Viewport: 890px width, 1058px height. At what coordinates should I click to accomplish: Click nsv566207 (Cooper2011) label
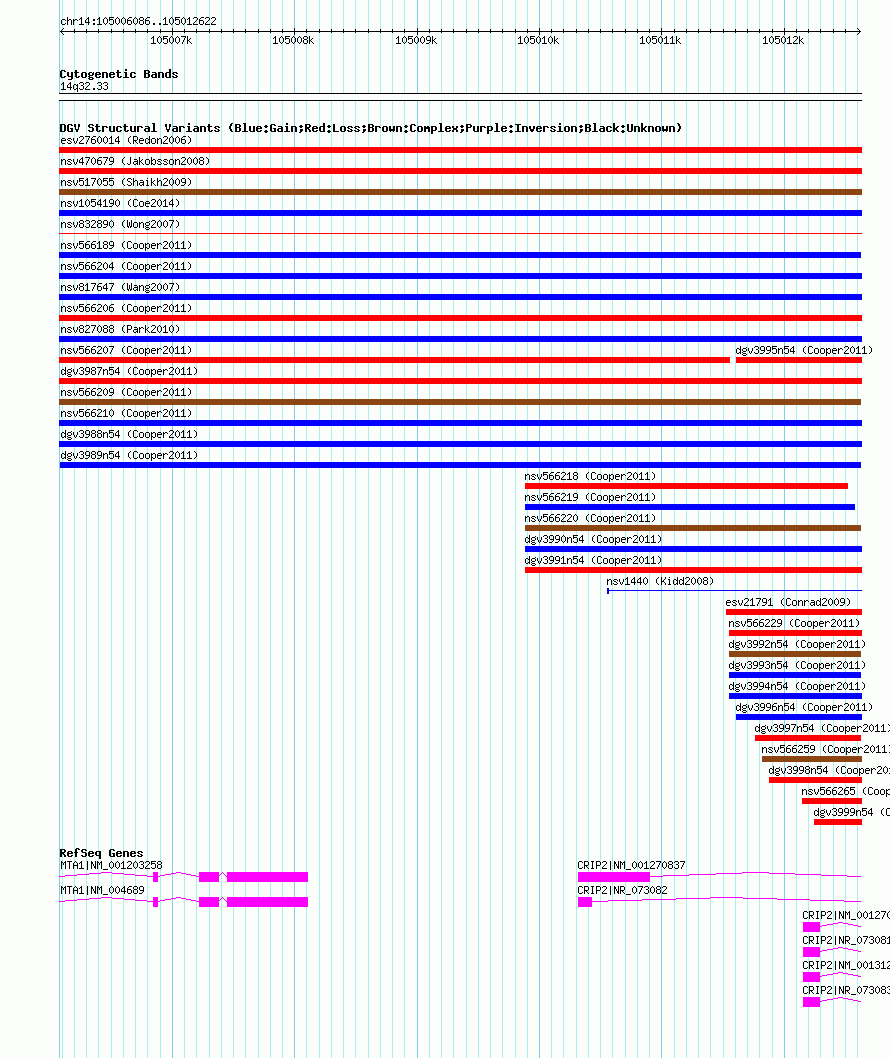126,350
